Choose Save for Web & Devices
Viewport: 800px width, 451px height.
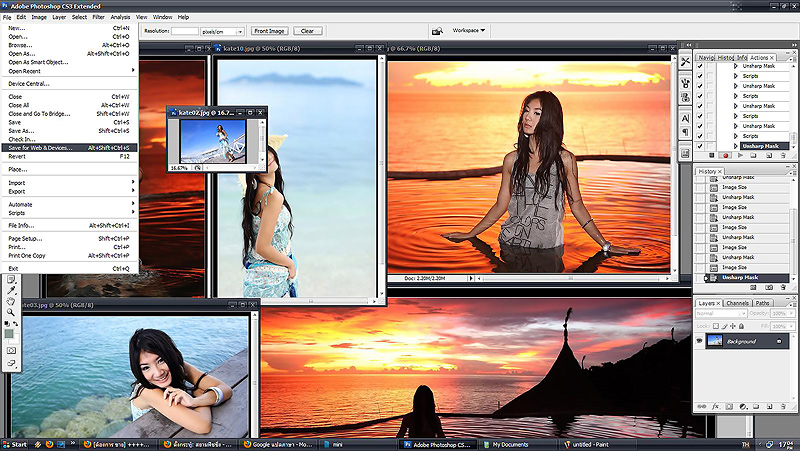[69, 148]
